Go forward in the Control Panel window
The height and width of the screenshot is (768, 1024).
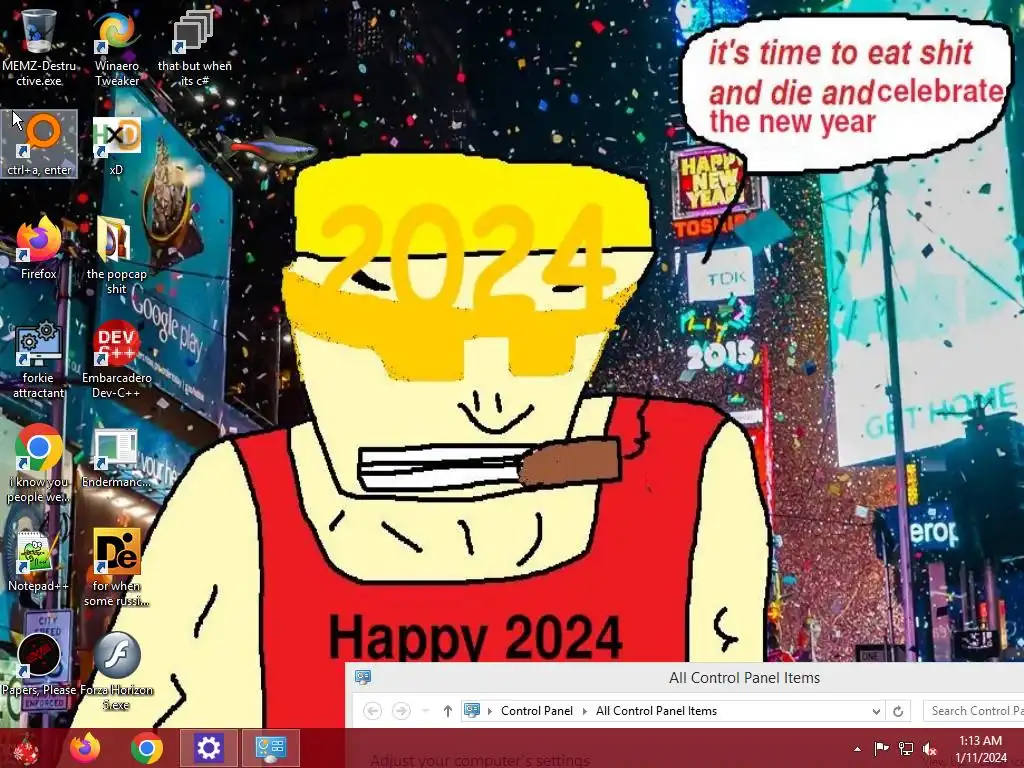pyautogui.click(x=401, y=711)
